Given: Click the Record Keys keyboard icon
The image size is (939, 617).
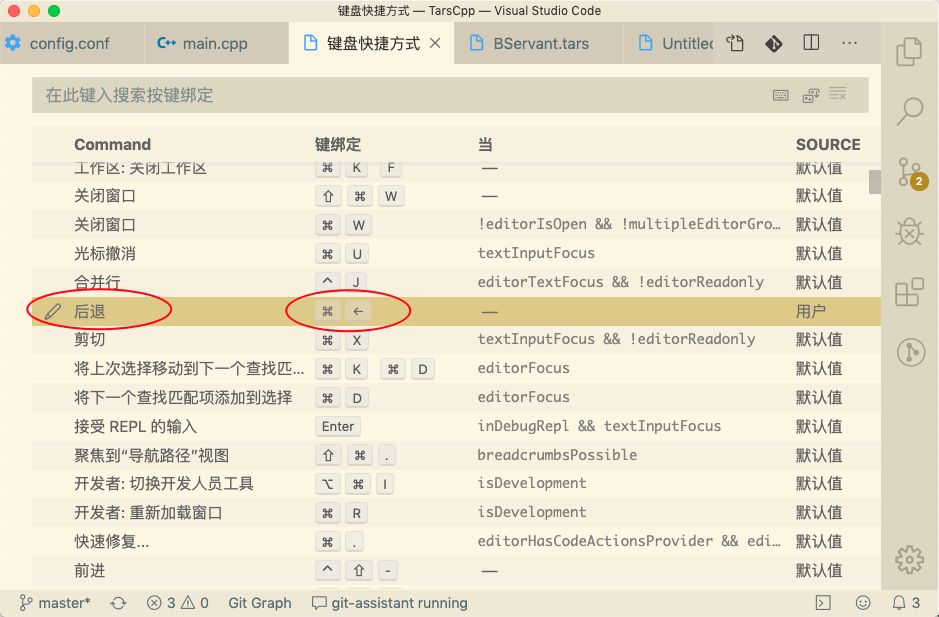Looking at the screenshot, I should coord(780,93).
